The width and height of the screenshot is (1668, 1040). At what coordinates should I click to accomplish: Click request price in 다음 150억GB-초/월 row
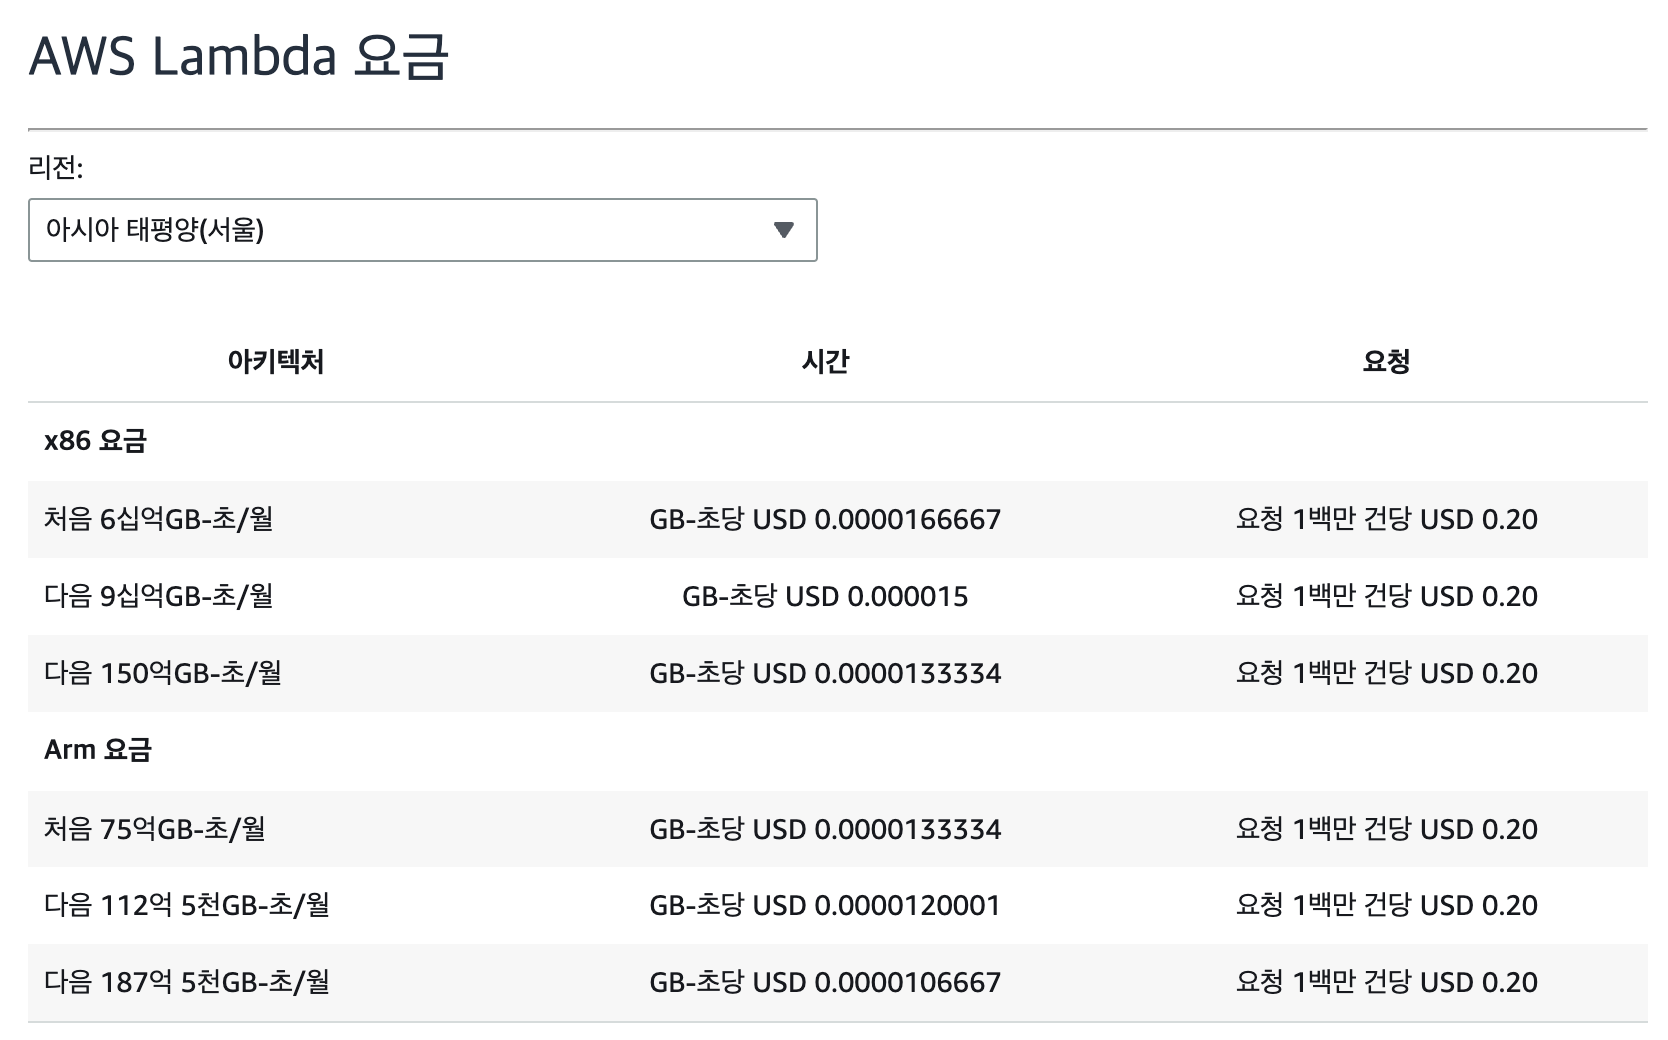1386,673
